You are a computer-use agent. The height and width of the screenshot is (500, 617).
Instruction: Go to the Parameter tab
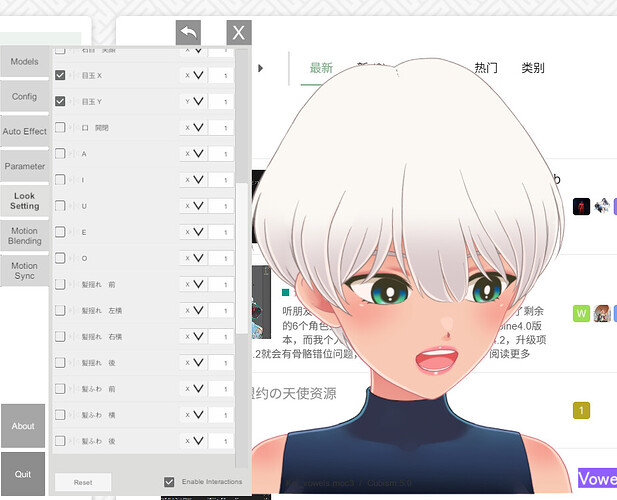pyautogui.click(x=24, y=166)
